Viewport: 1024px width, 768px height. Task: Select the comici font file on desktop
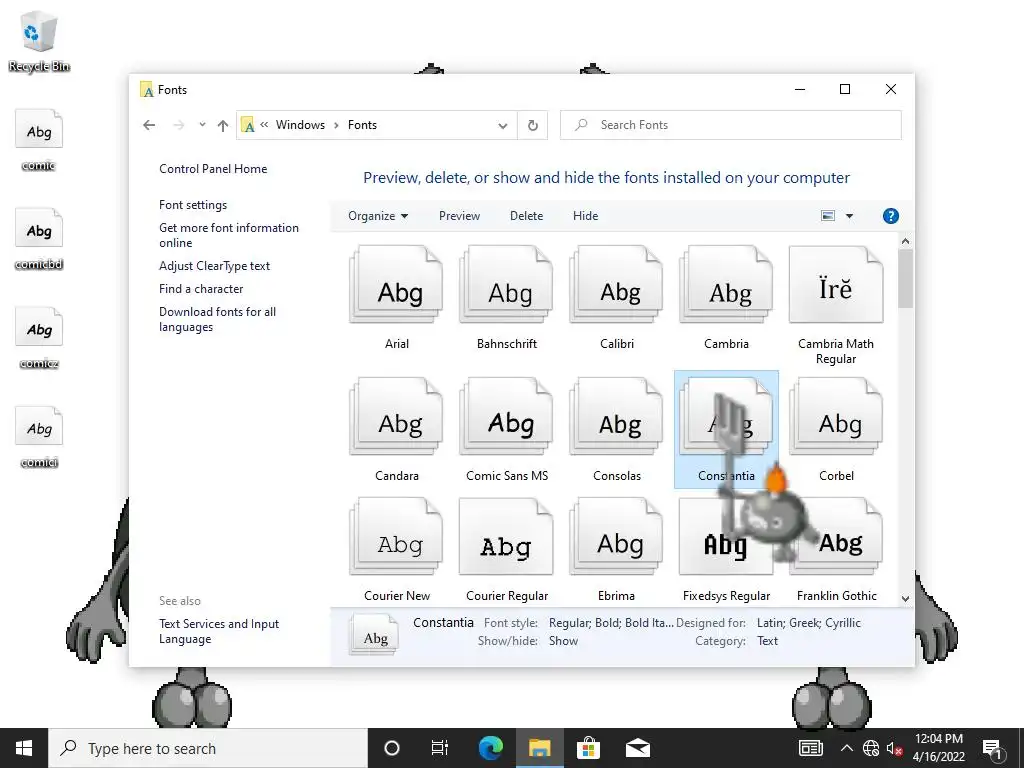tap(39, 438)
